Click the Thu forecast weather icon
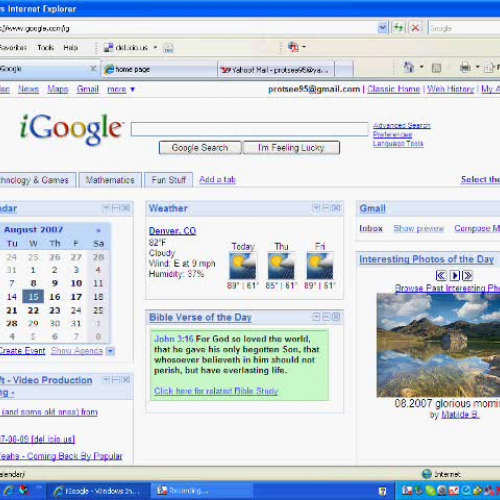This screenshot has width=500, height=500. click(281, 266)
